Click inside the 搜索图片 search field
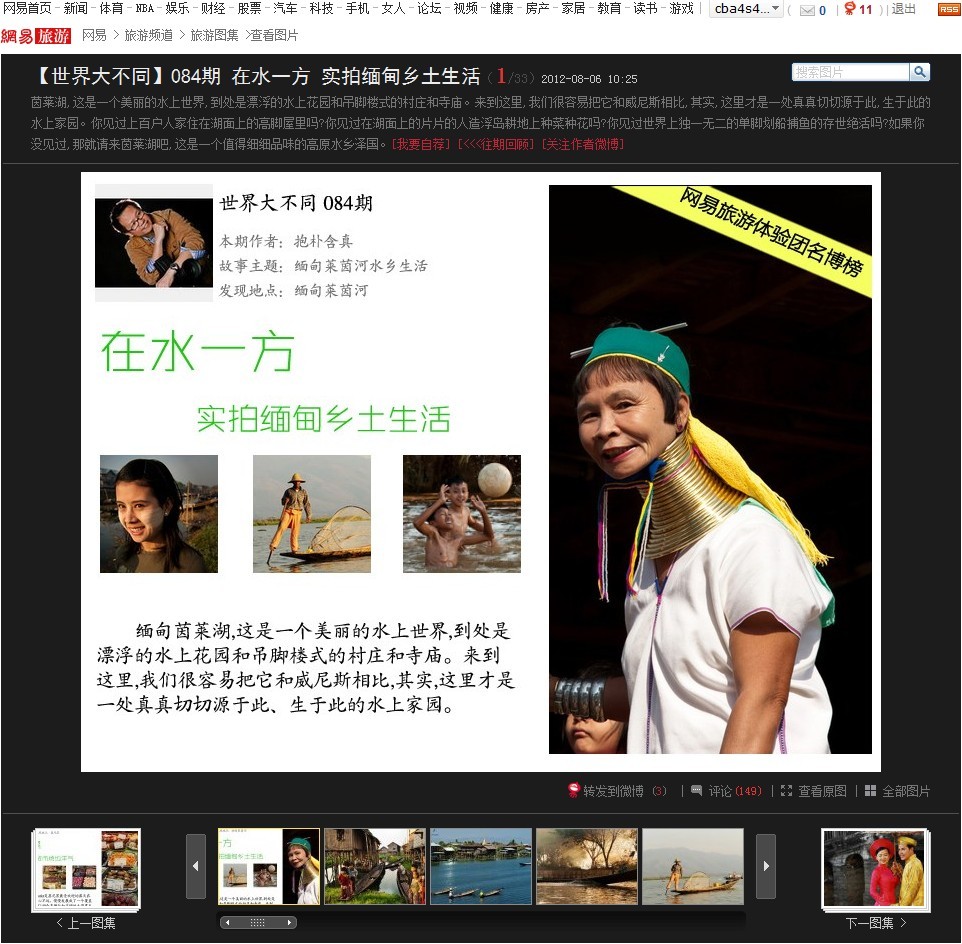 point(850,72)
